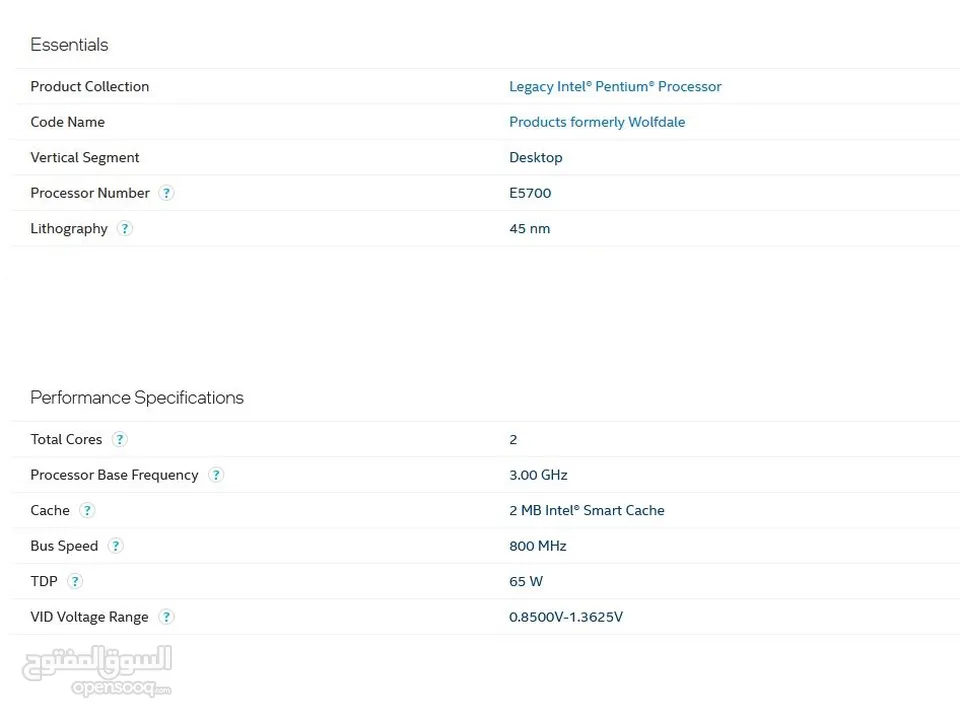This screenshot has height=720, width=960.
Task: Click the 3.00 GHz frequency value
Action: [x=538, y=475]
